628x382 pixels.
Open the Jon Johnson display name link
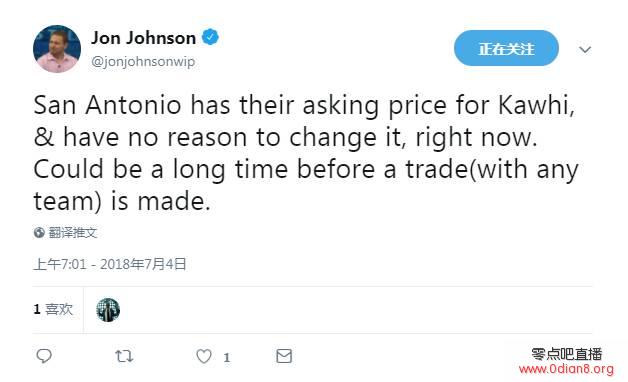143,38
